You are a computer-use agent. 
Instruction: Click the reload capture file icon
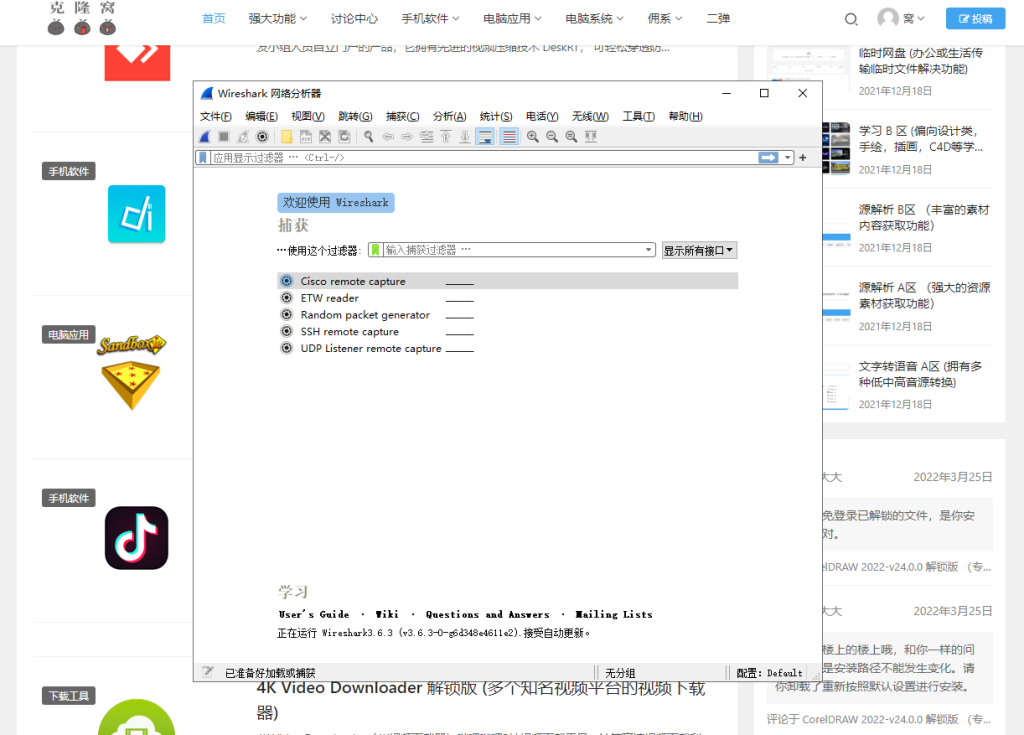[x=344, y=137]
